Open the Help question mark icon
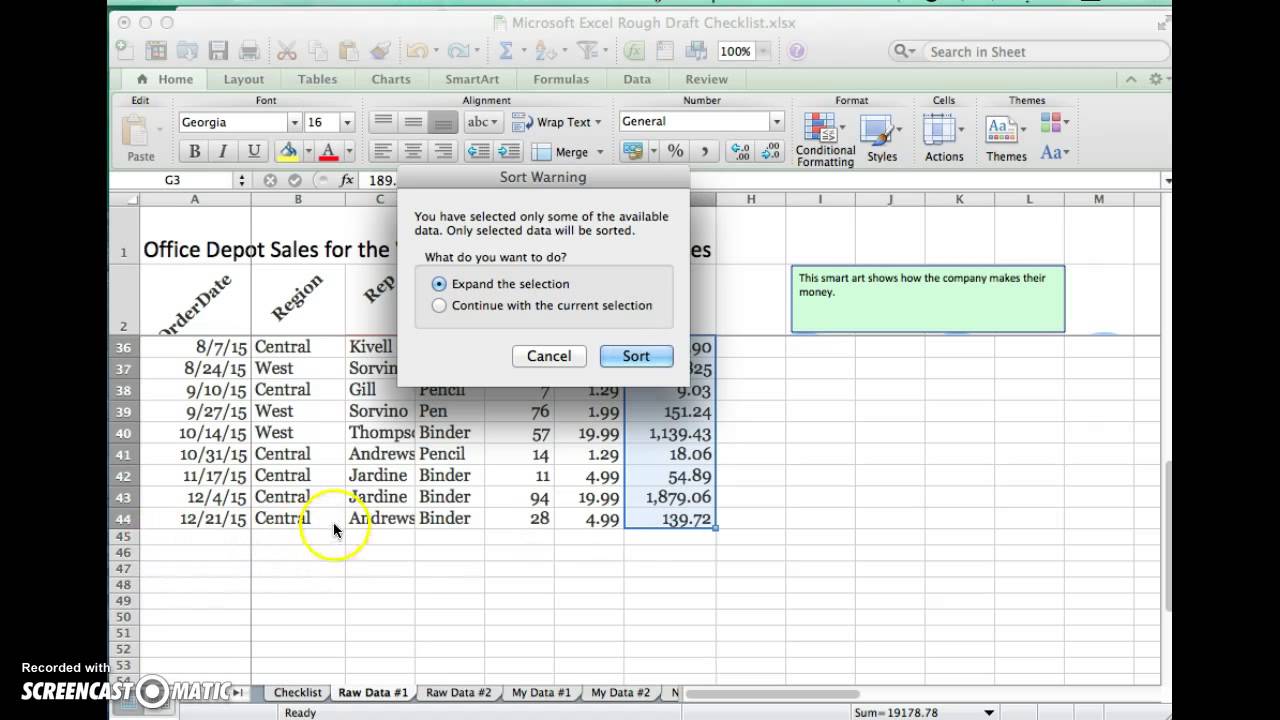The height and width of the screenshot is (720, 1280). (797, 51)
